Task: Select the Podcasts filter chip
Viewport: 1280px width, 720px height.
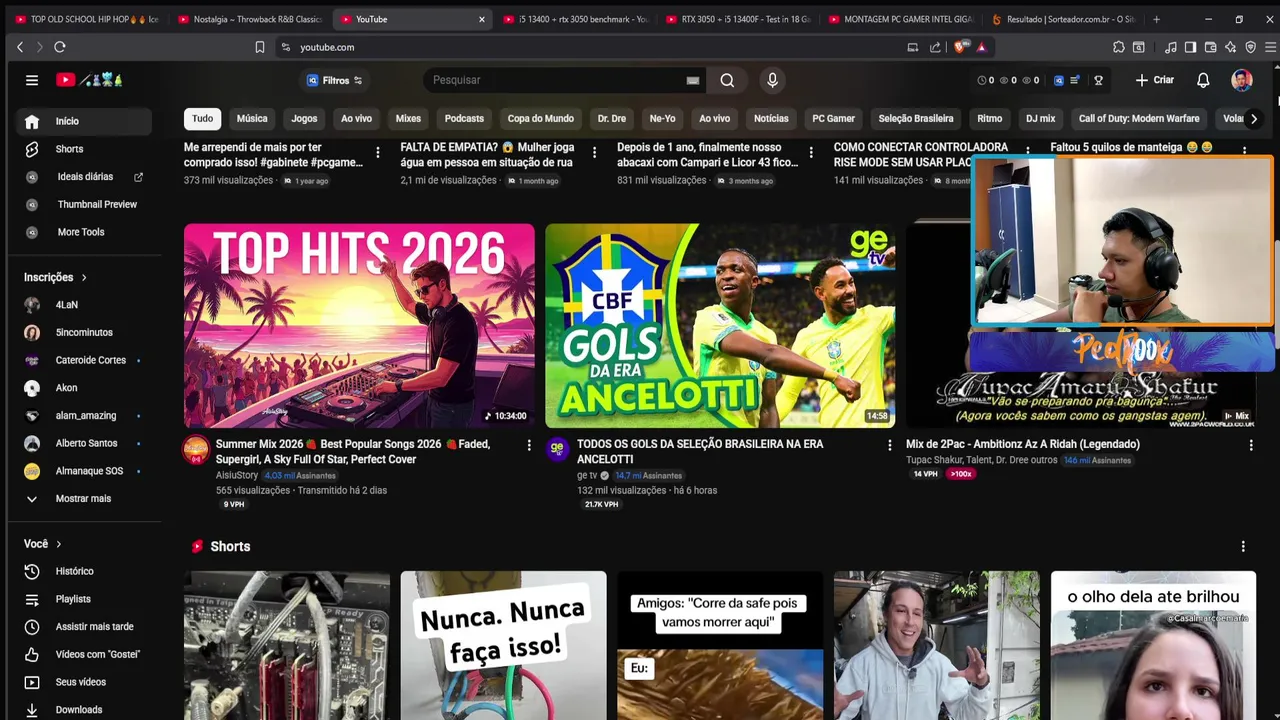Action: (464, 118)
